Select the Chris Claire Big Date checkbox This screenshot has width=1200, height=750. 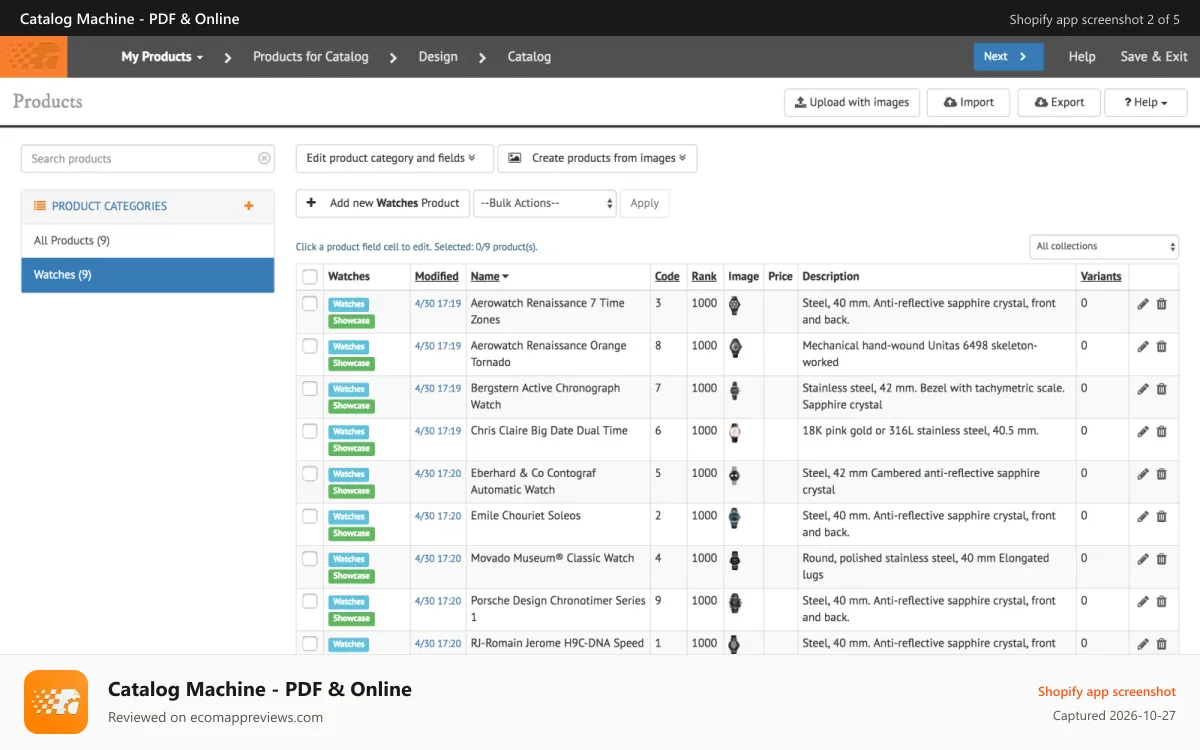(310, 431)
